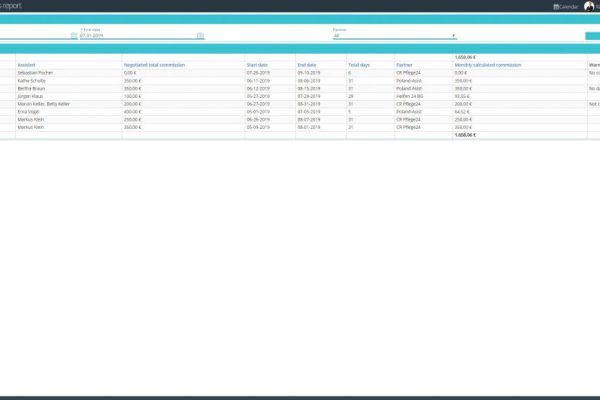Click start date 07-26-2019 cell
This screenshot has width=600, height=400.
tap(258, 73)
